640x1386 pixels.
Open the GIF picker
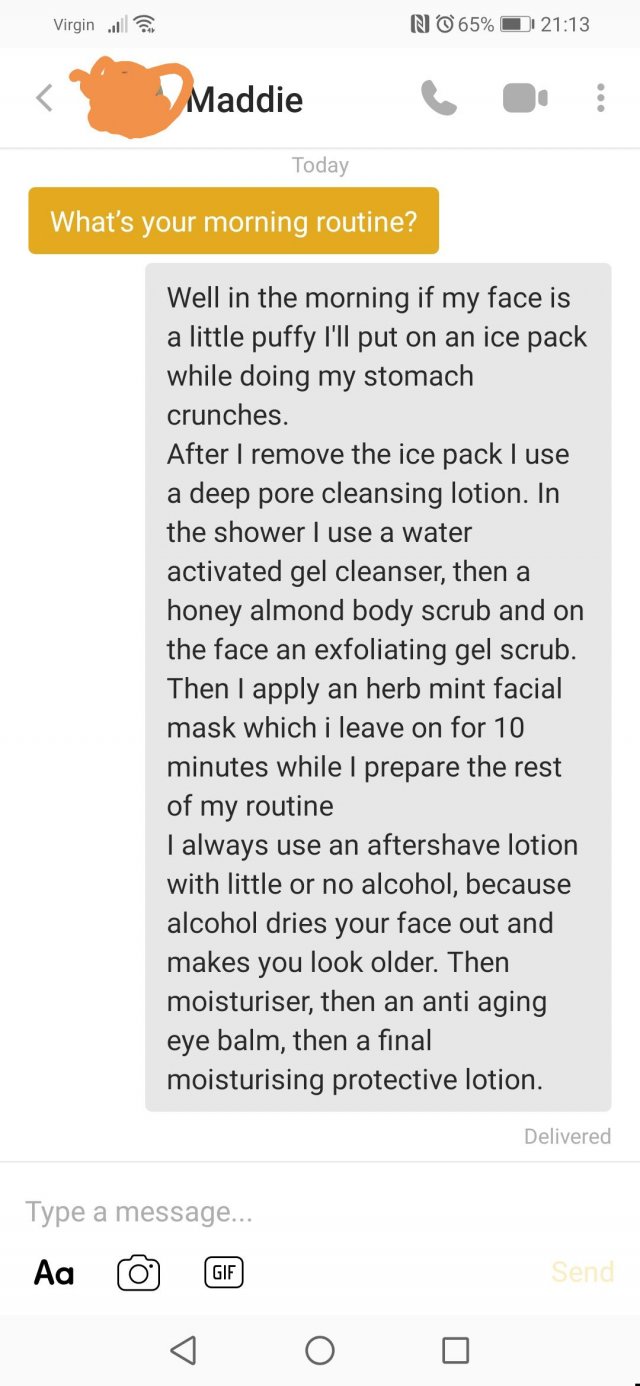tap(224, 1272)
